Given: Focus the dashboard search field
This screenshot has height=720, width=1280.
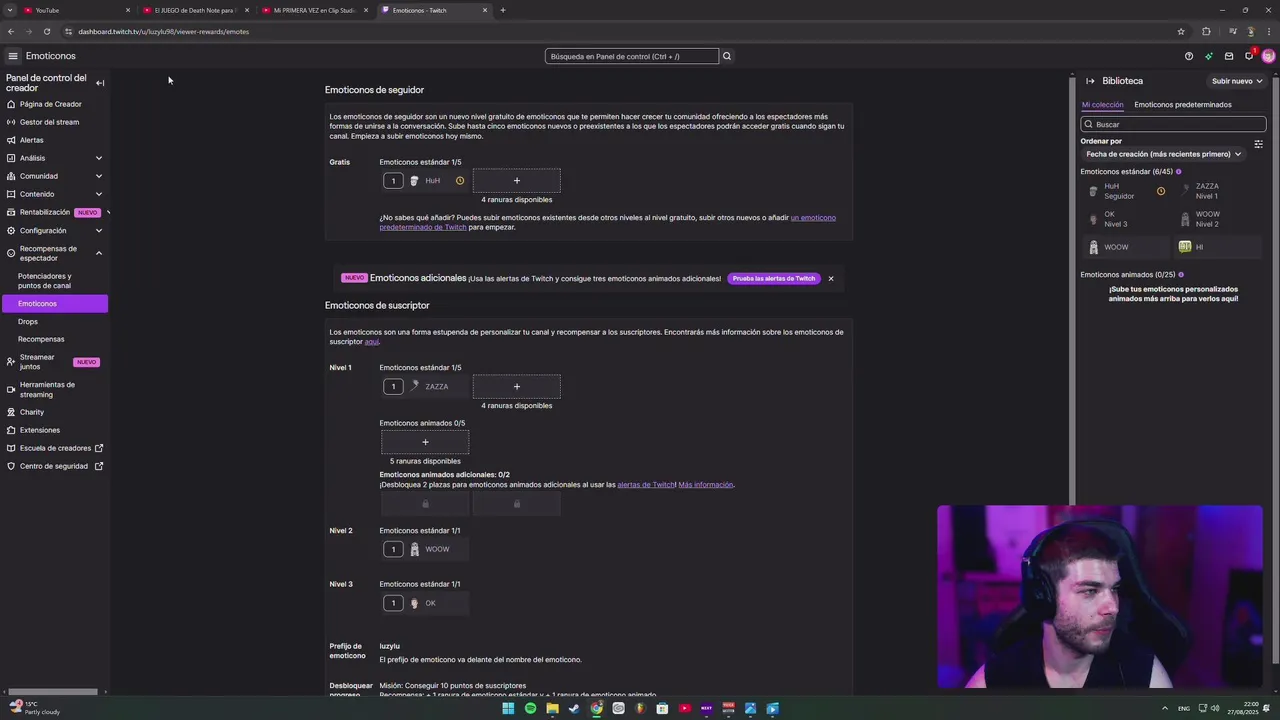Looking at the screenshot, I should 631,56.
